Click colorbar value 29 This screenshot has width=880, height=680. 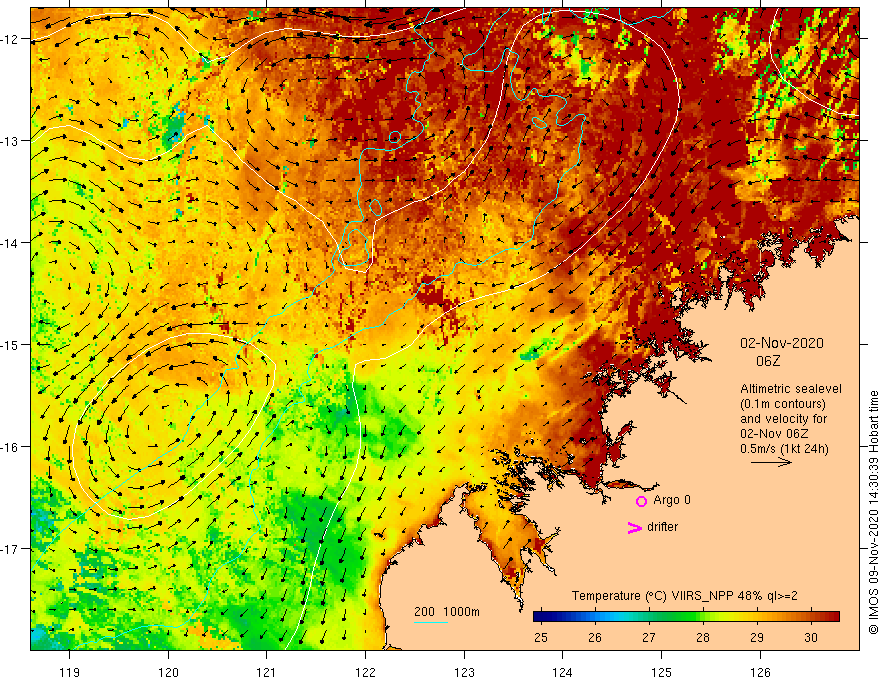tap(757, 638)
